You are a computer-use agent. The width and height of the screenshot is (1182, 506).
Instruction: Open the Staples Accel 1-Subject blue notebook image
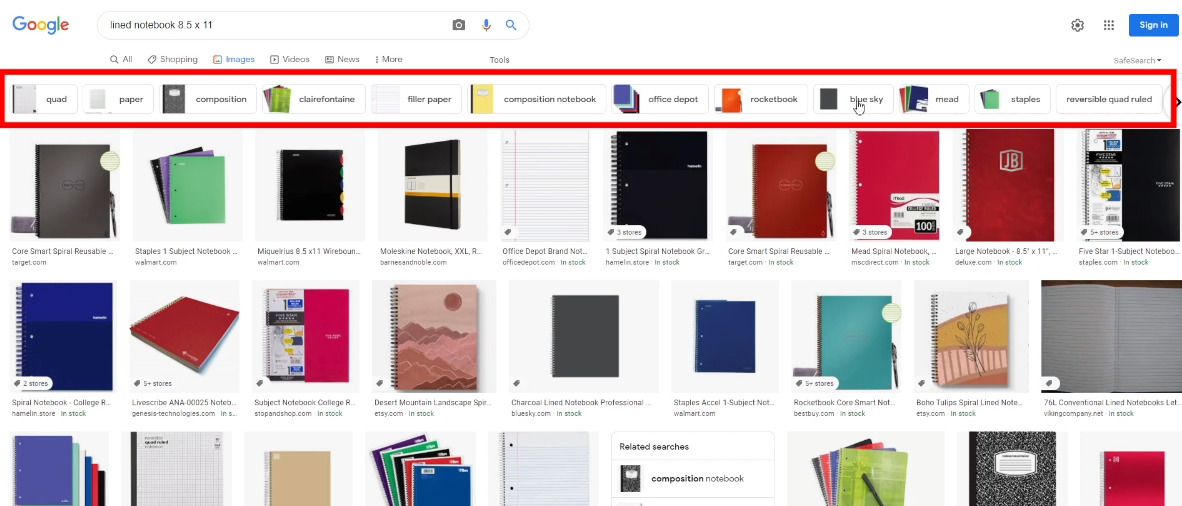724,336
